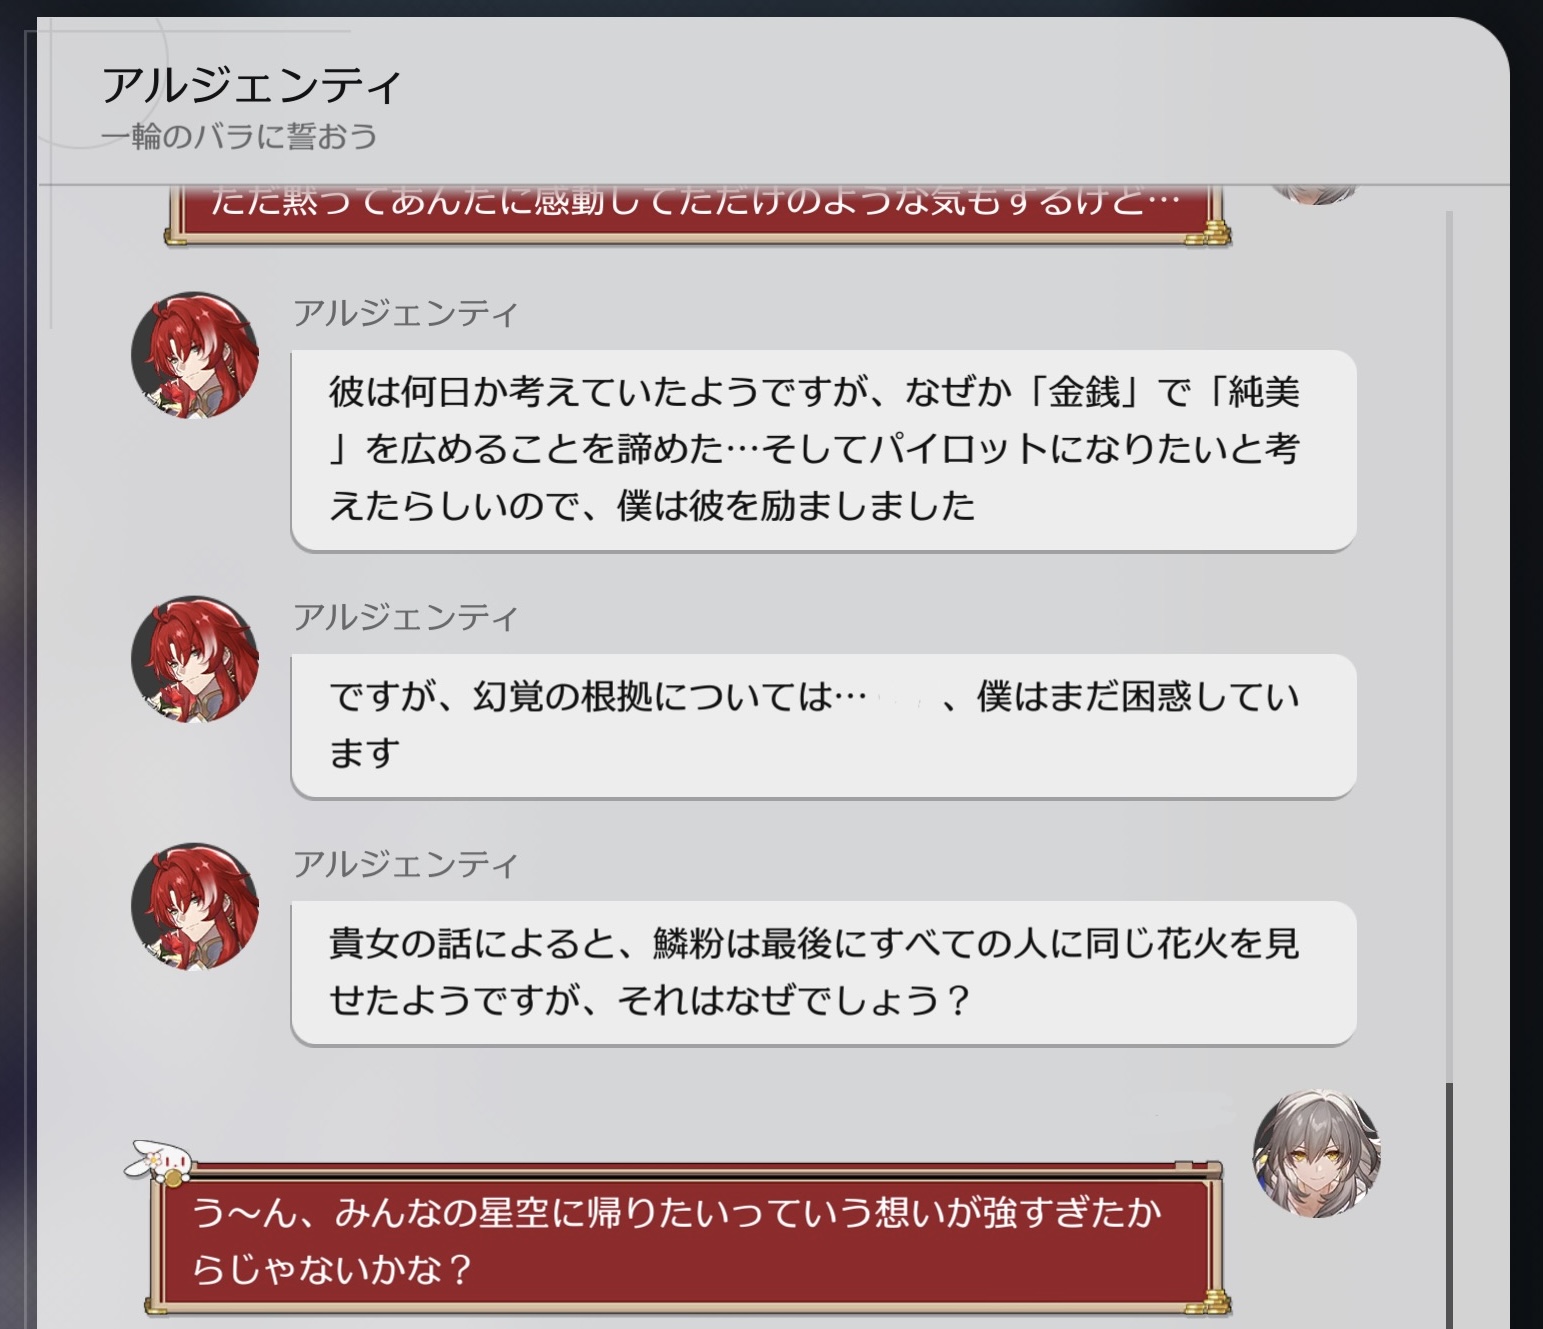The width and height of the screenshot is (1543, 1329).
Task: Click the upper part of the chat scrollbar track
Action: tap(1449, 500)
